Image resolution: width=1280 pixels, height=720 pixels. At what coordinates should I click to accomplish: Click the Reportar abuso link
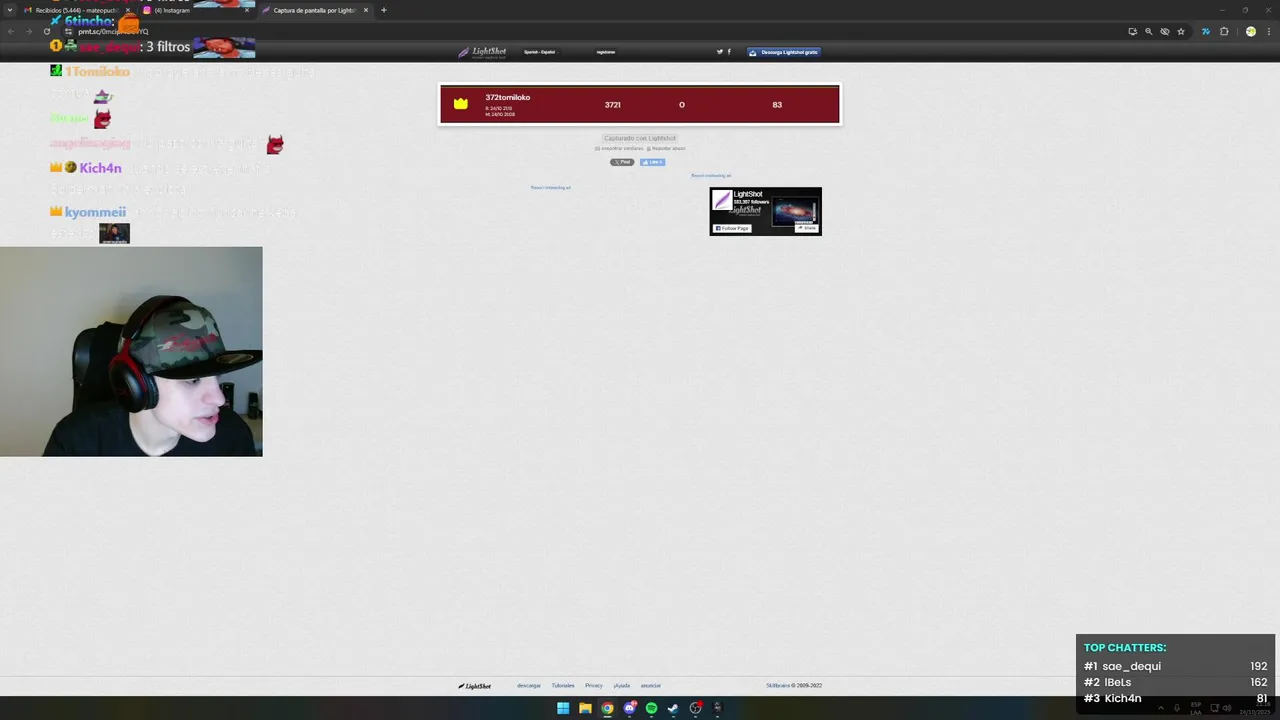pyautogui.click(x=667, y=148)
